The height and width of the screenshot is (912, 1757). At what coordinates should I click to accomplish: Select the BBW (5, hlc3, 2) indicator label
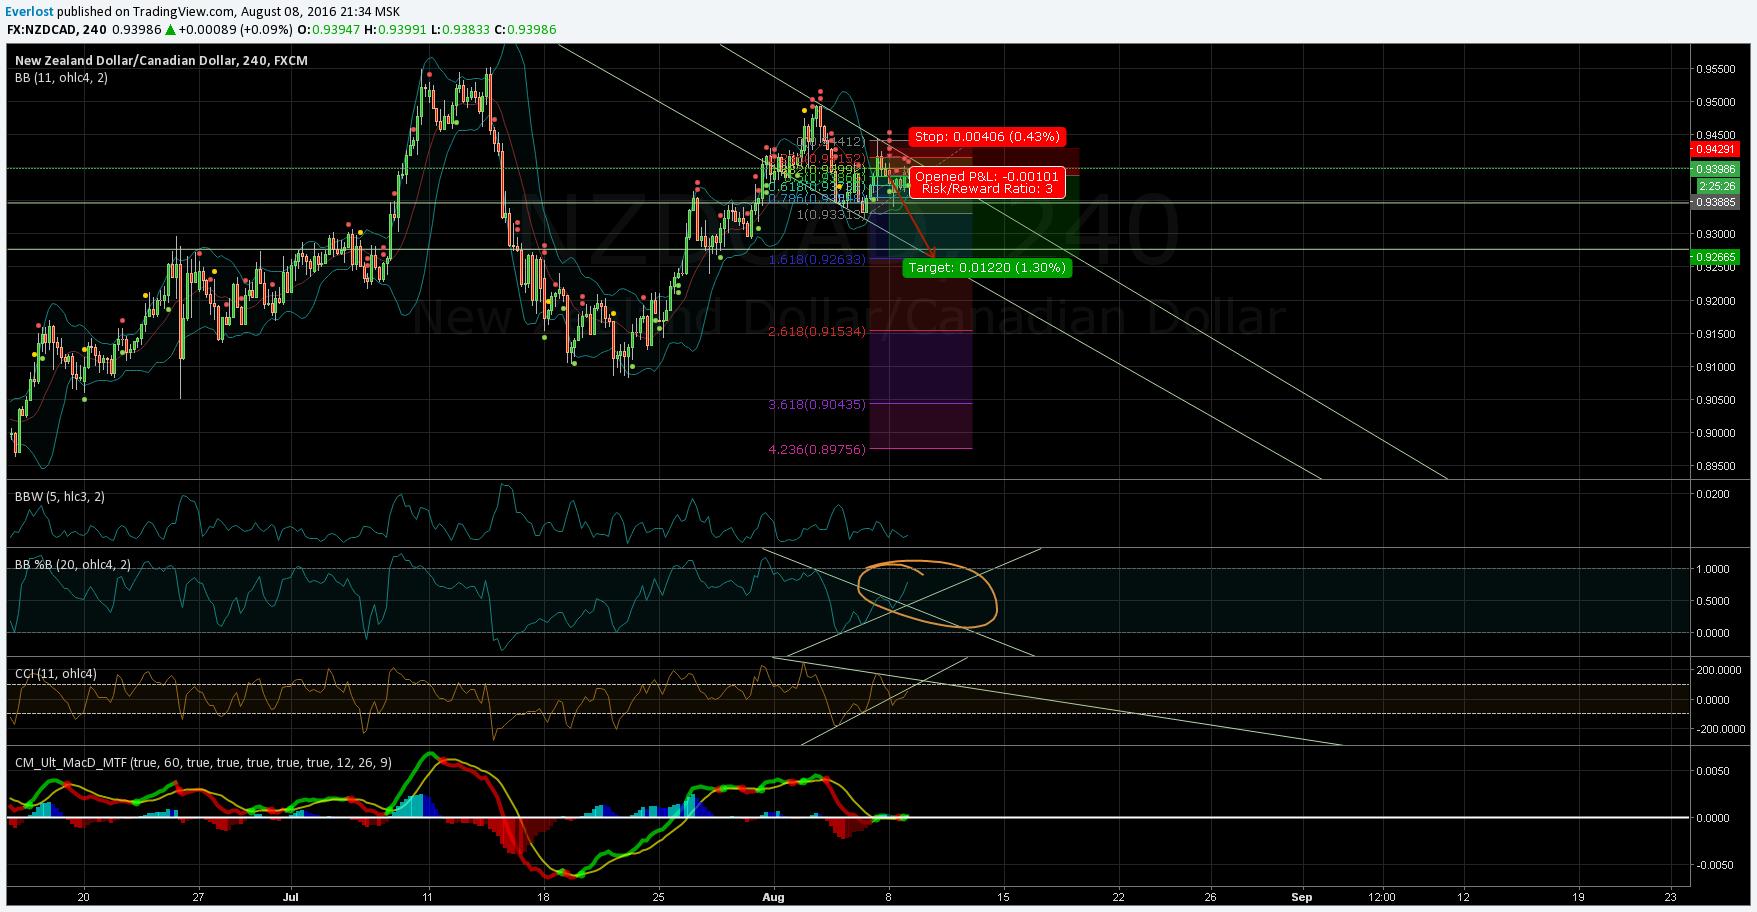59,496
